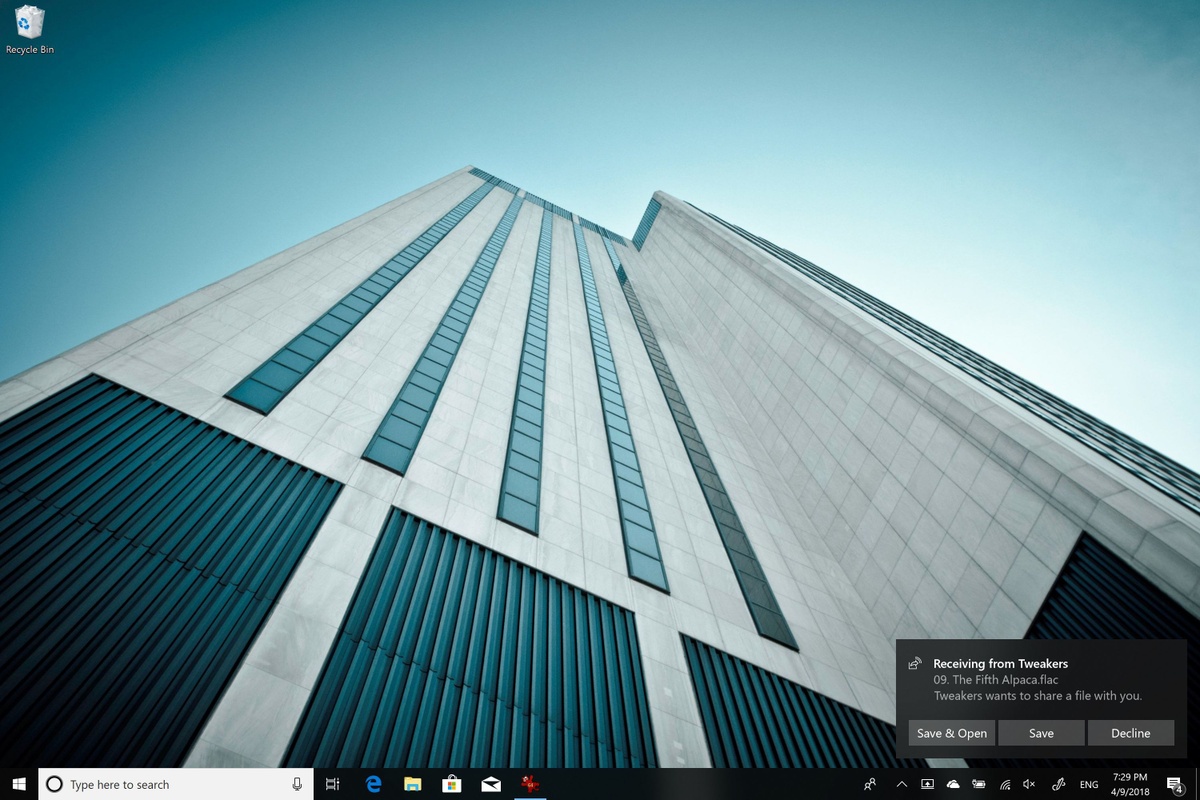
Task: Click the ENG language indicator
Action: click(x=1089, y=785)
